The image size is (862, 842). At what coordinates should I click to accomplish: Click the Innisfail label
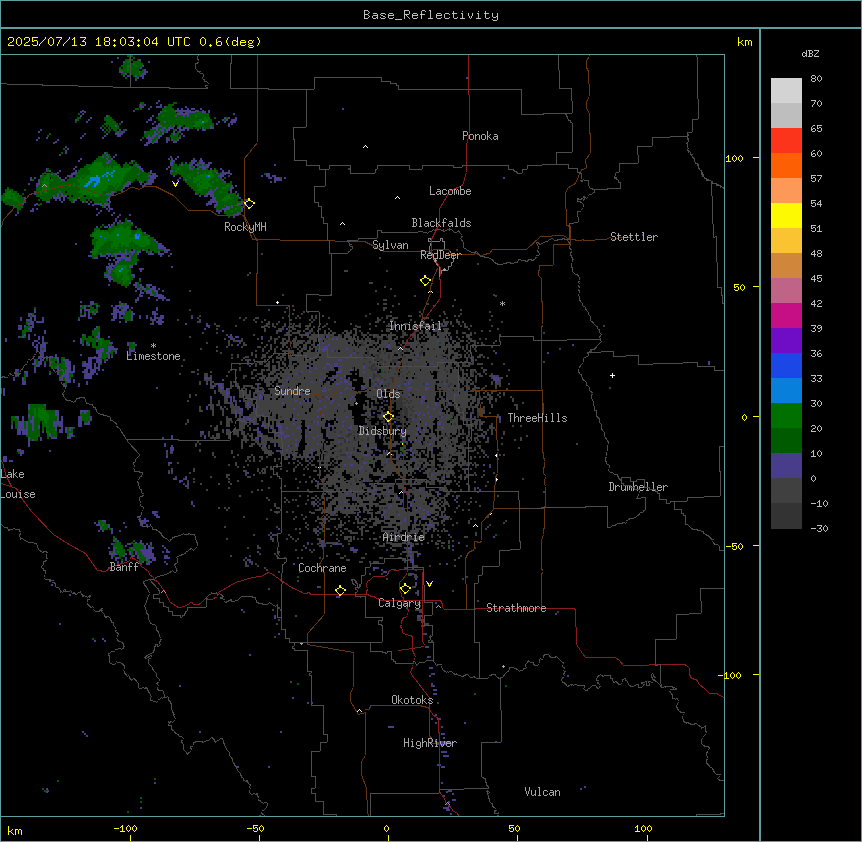coord(415,326)
